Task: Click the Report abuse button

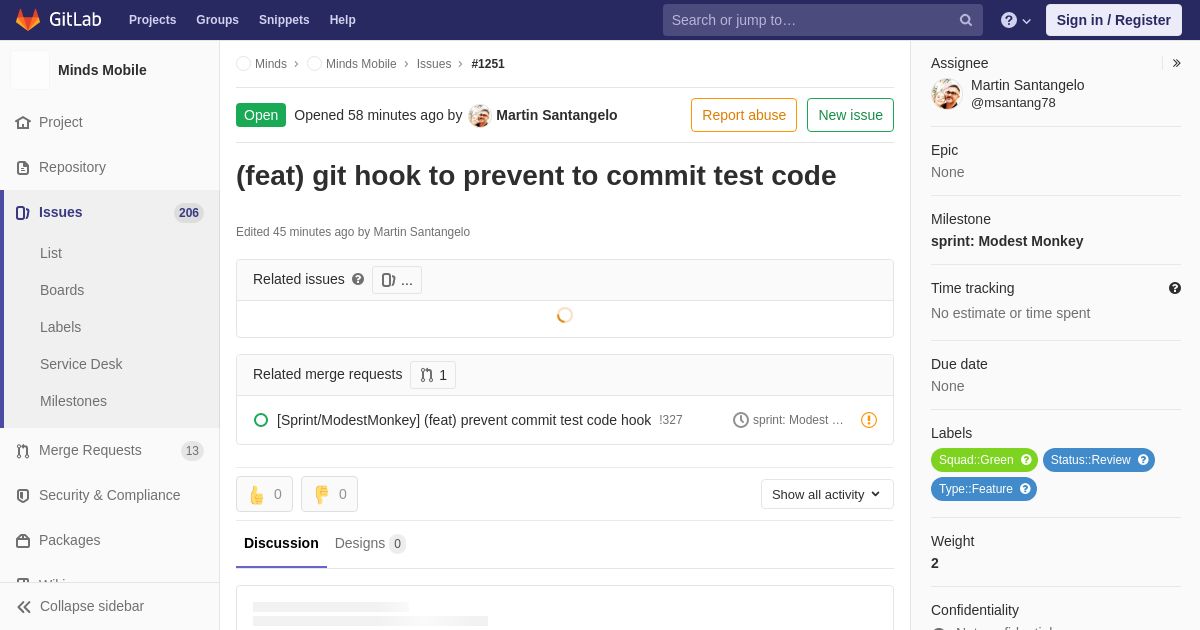Action: [744, 115]
